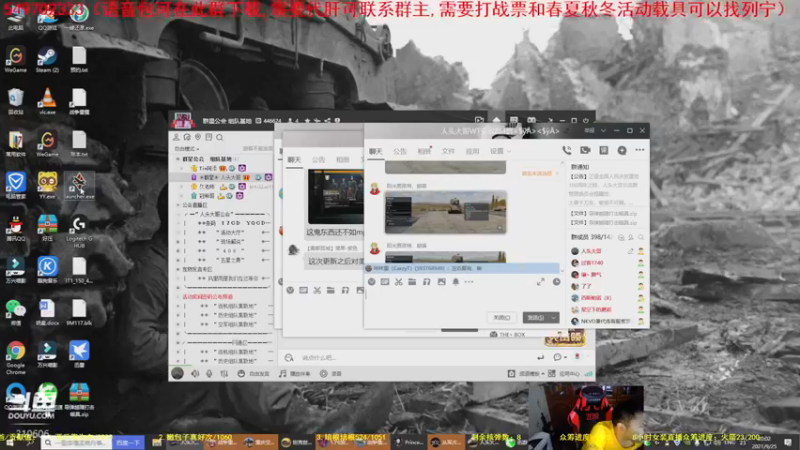Switch to the 文件 tab in front window
This screenshot has width=800, height=450.
448,152
